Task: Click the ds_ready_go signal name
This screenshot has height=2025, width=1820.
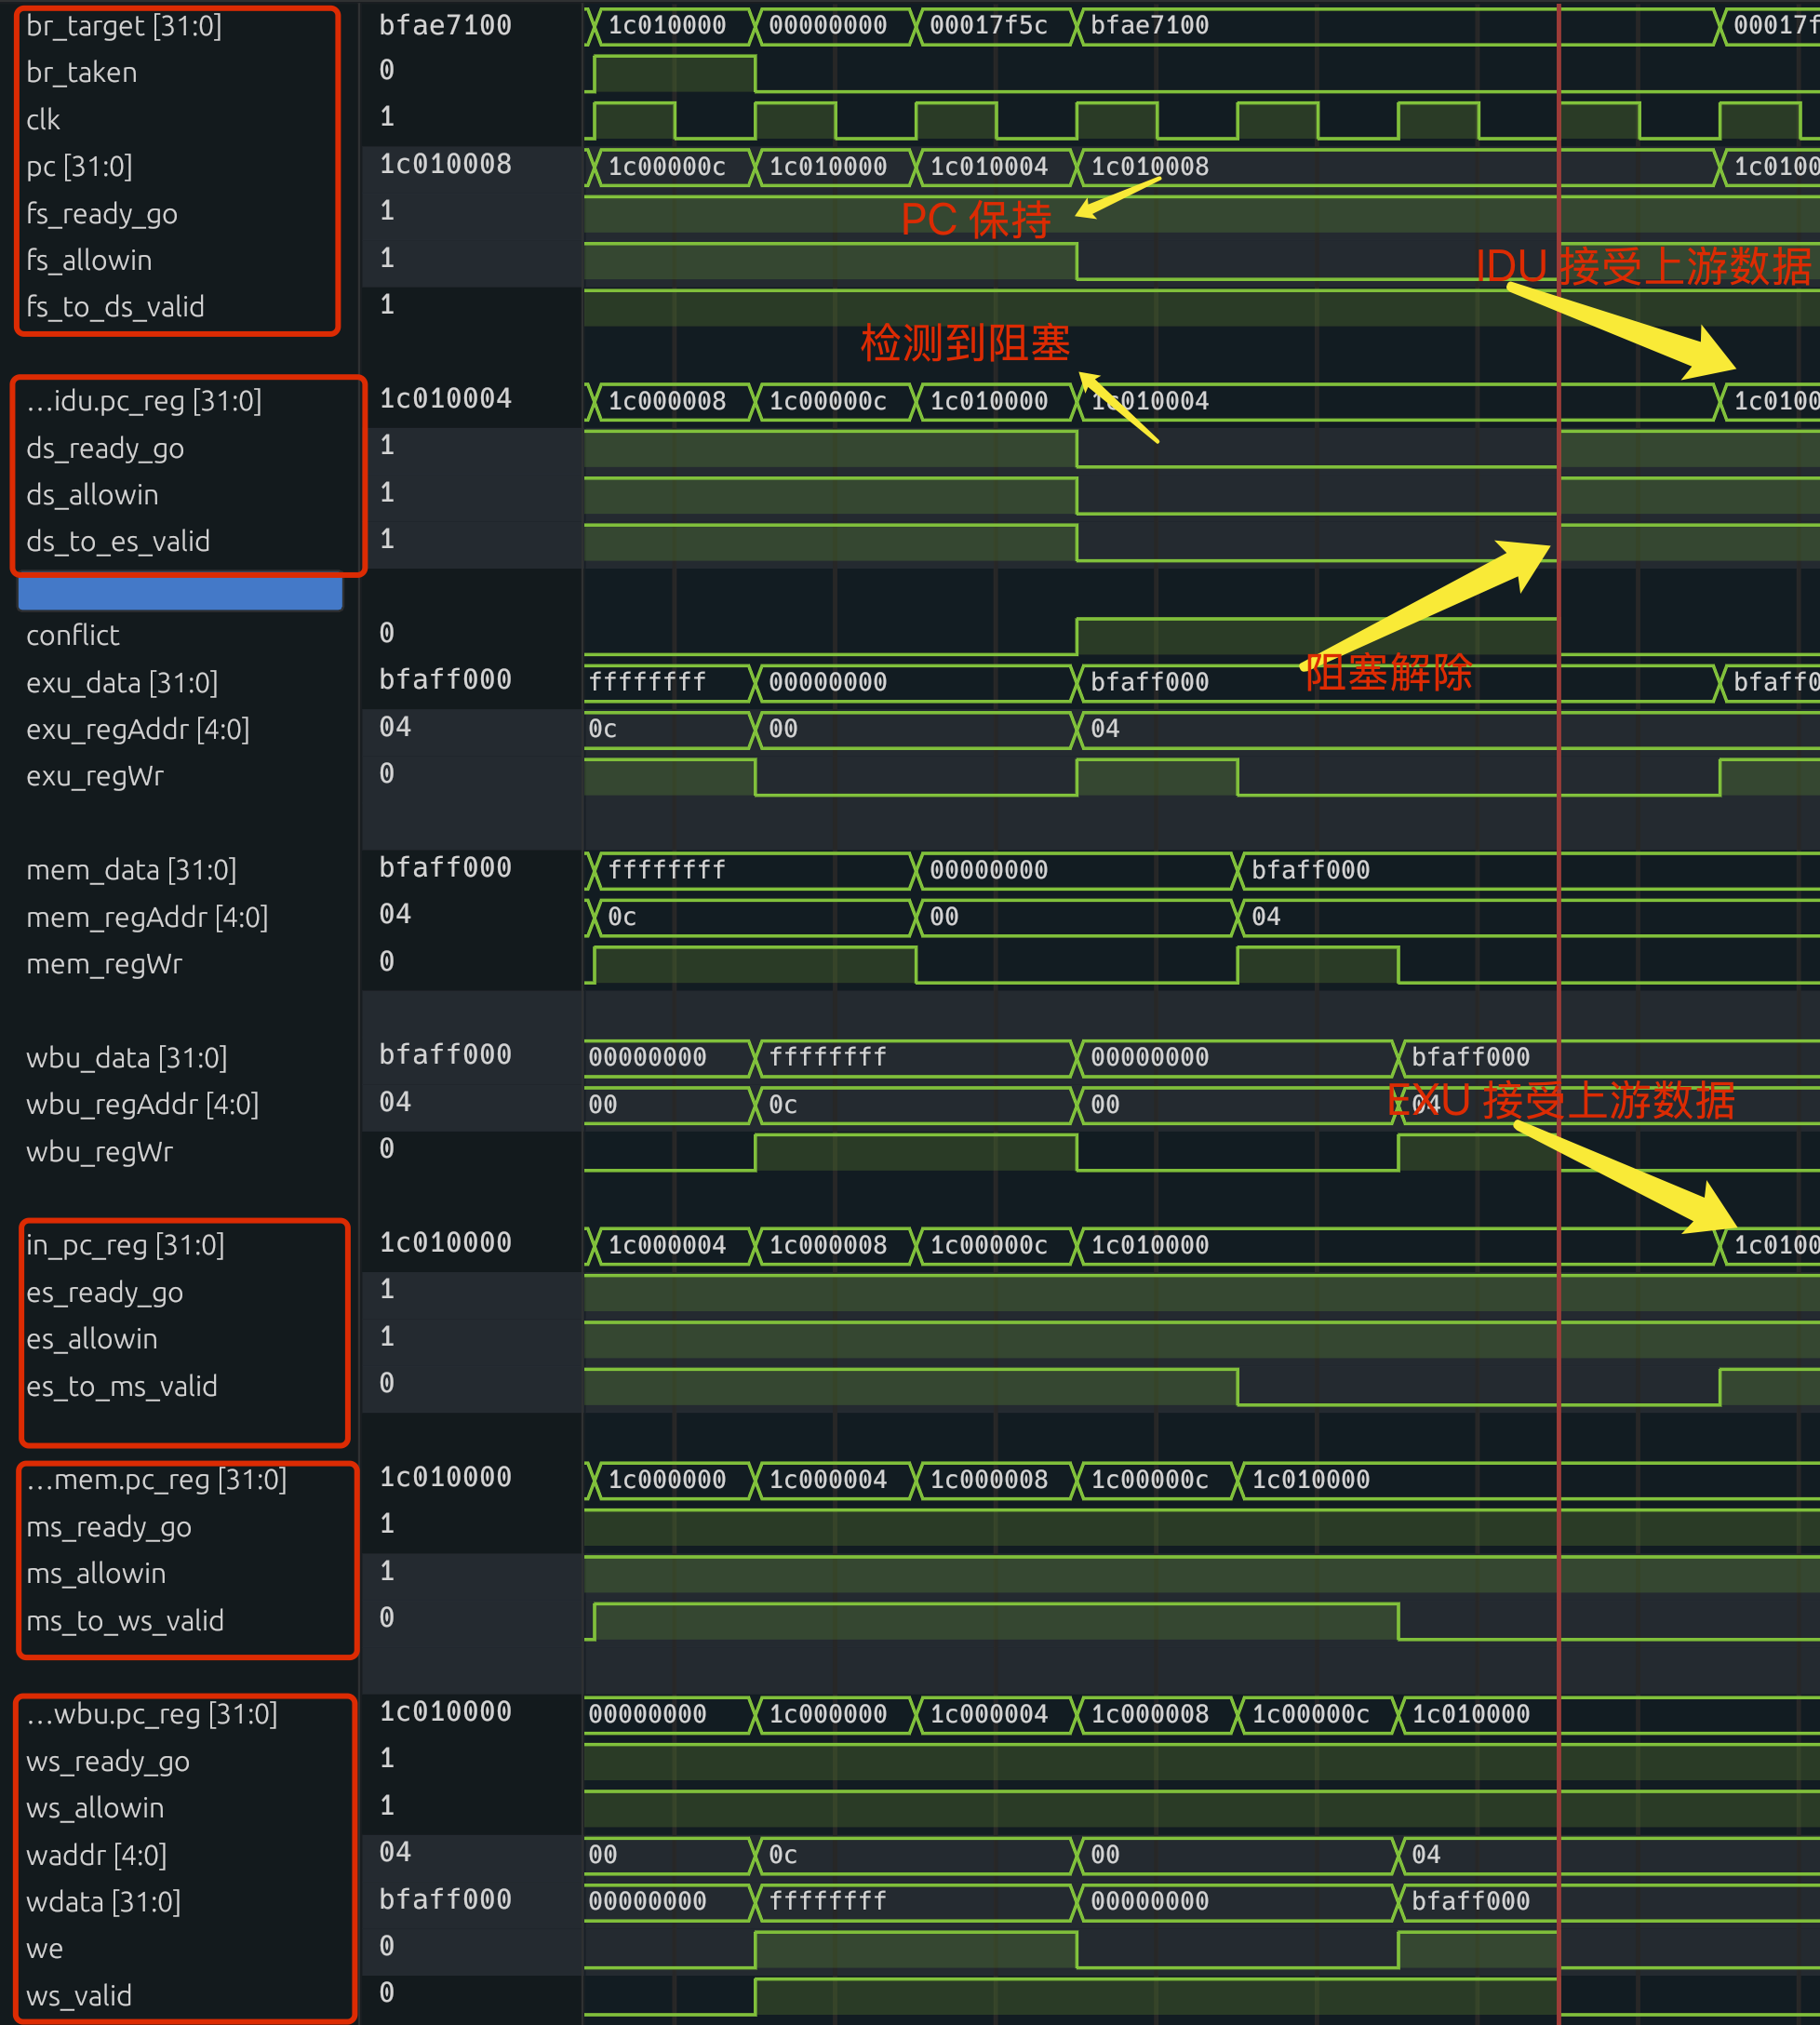Action: (x=105, y=448)
